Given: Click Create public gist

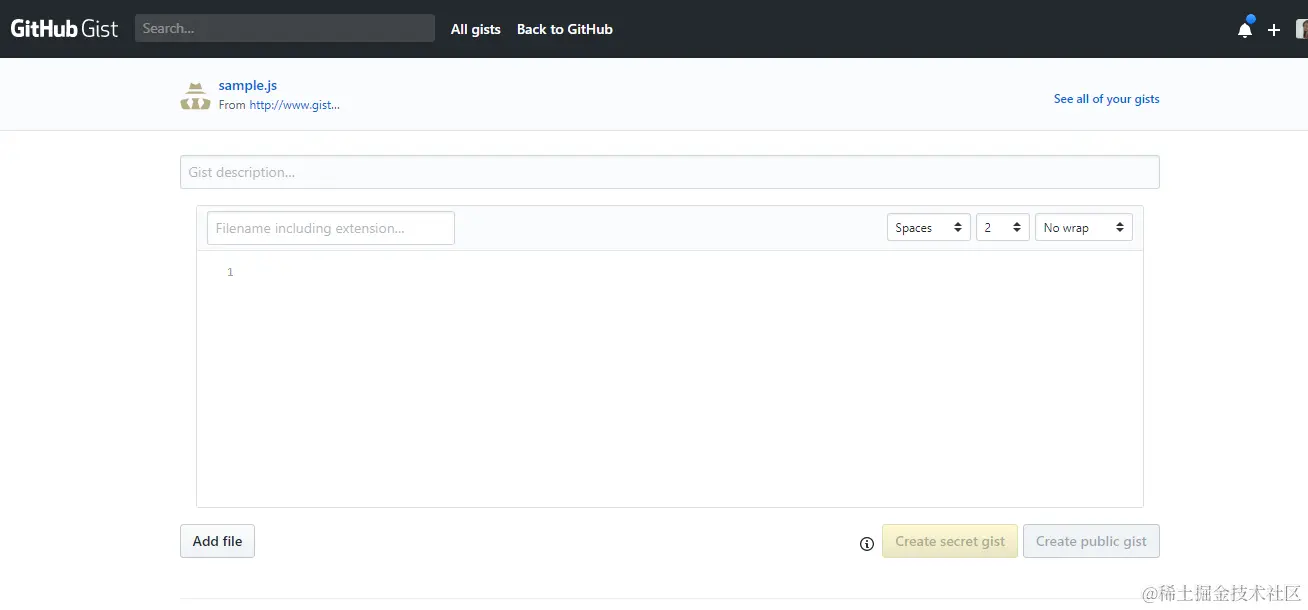Looking at the screenshot, I should (x=1091, y=541).
